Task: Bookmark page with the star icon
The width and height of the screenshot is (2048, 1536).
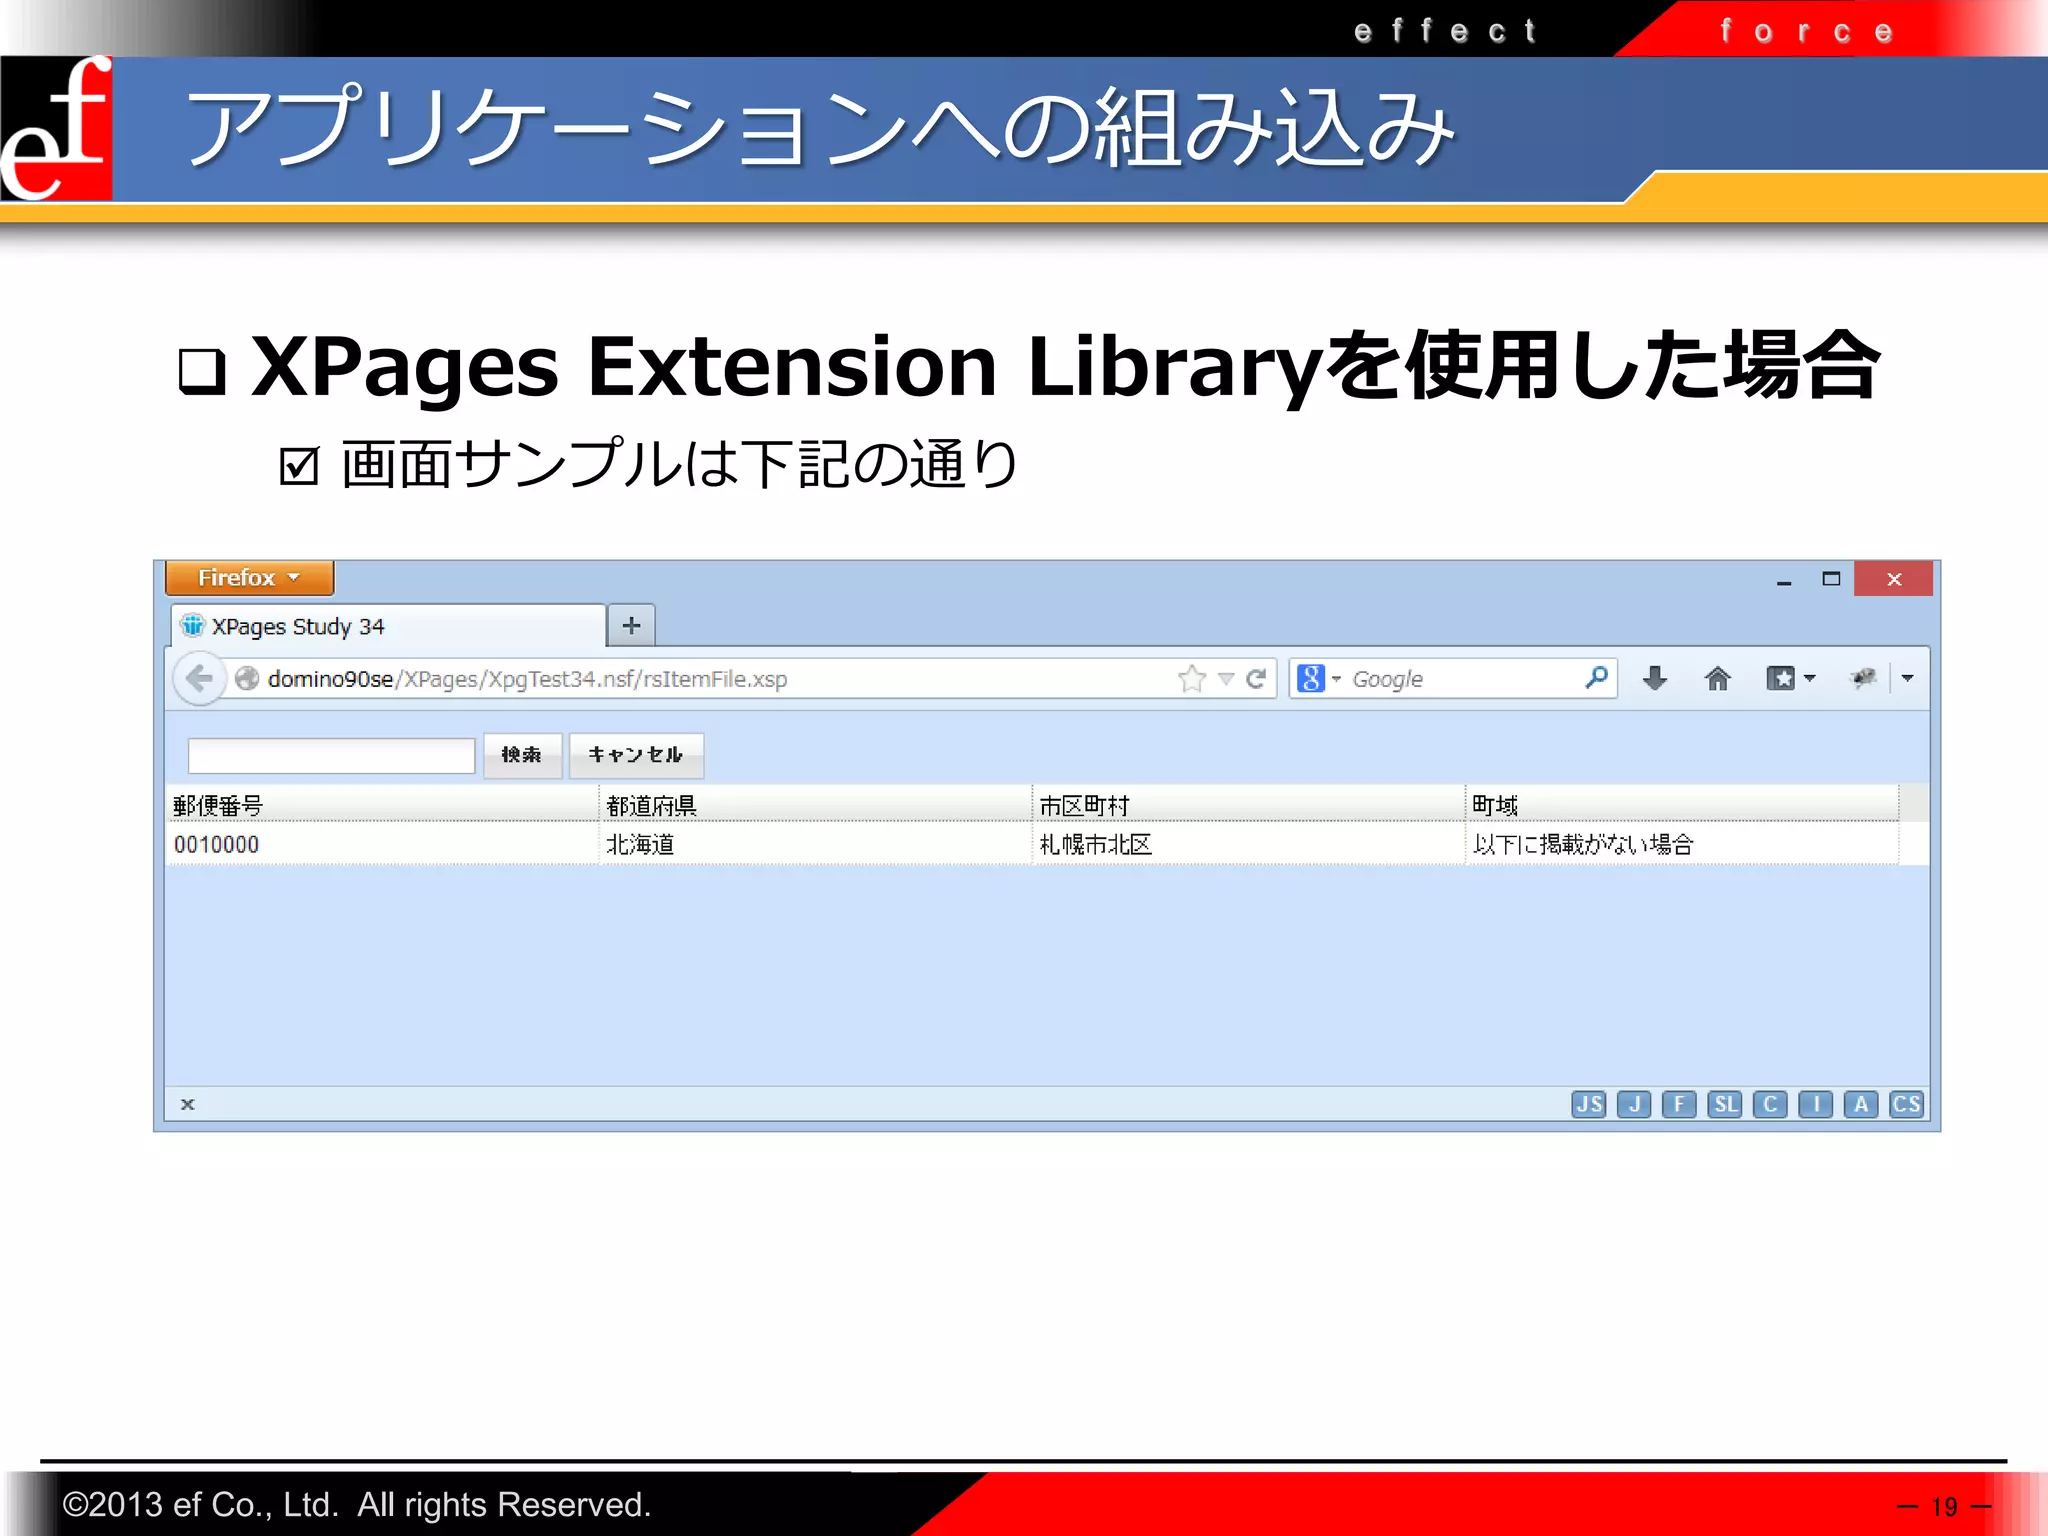Action: pyautogui.click(x=1191, y=679)
